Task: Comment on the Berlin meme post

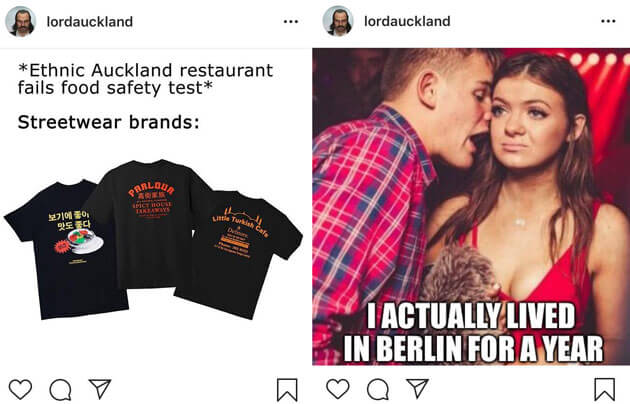Action: pos(378,389)
